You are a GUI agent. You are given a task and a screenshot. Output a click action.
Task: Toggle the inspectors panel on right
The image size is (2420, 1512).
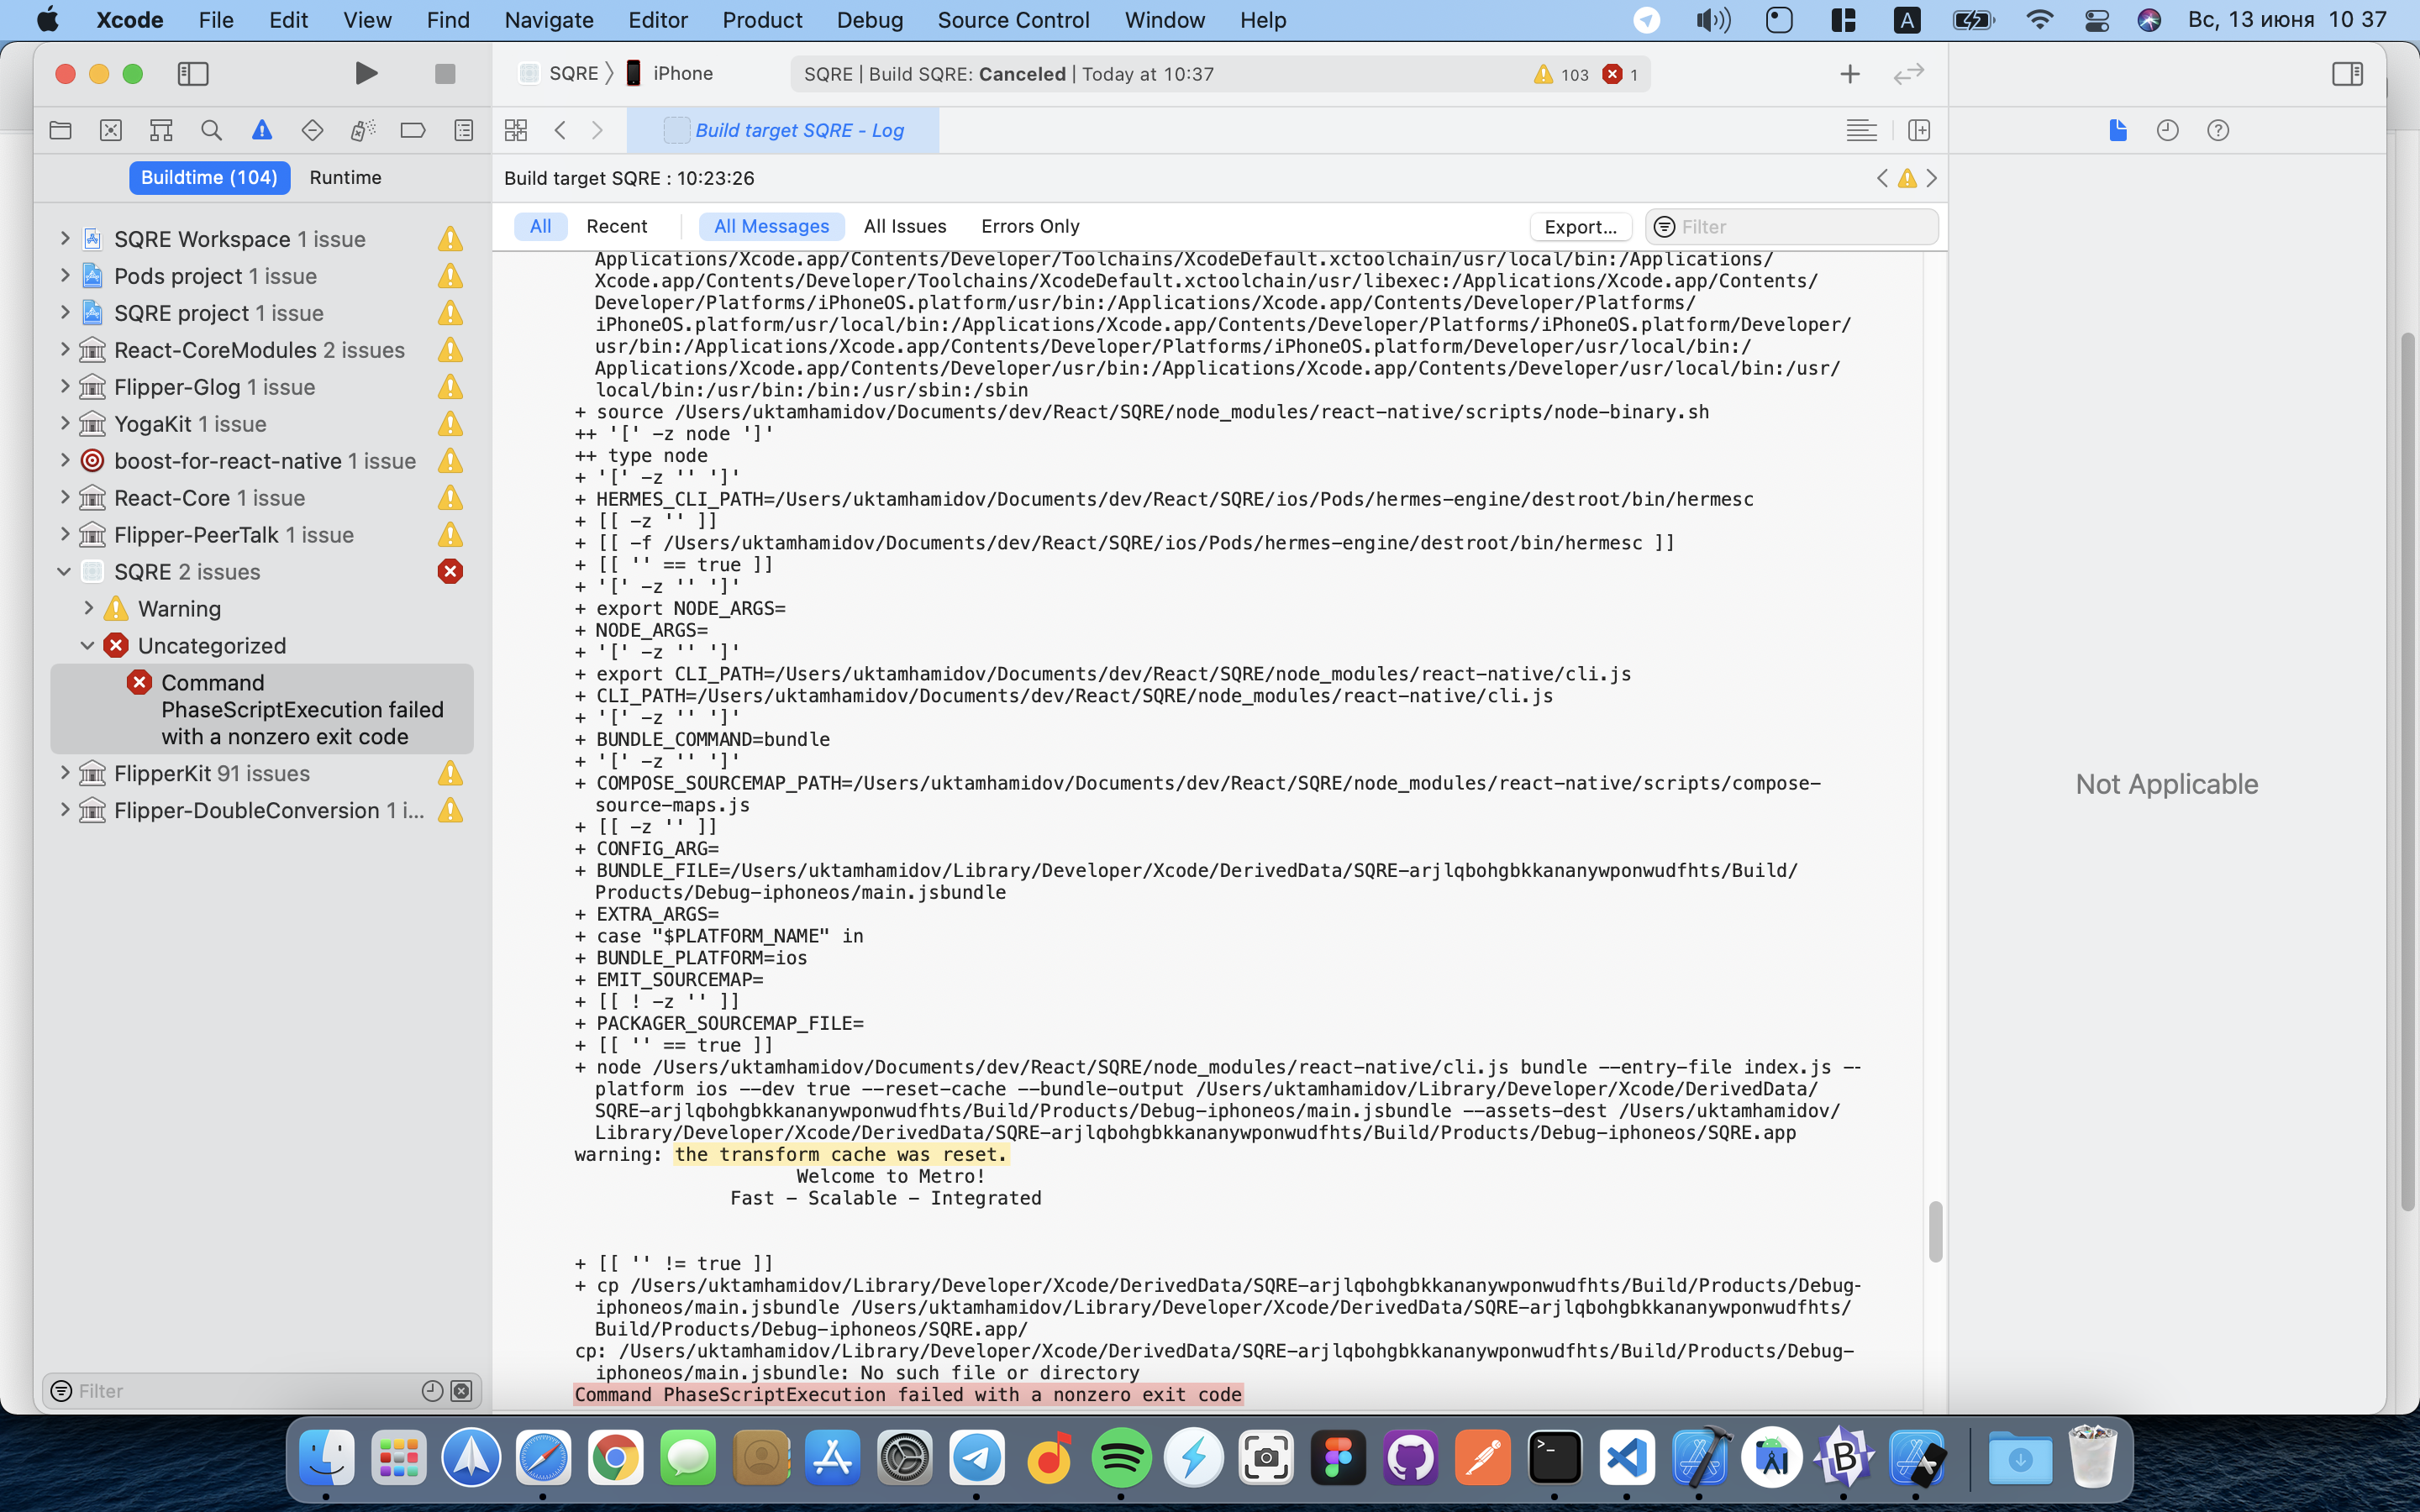point(2347,73)
